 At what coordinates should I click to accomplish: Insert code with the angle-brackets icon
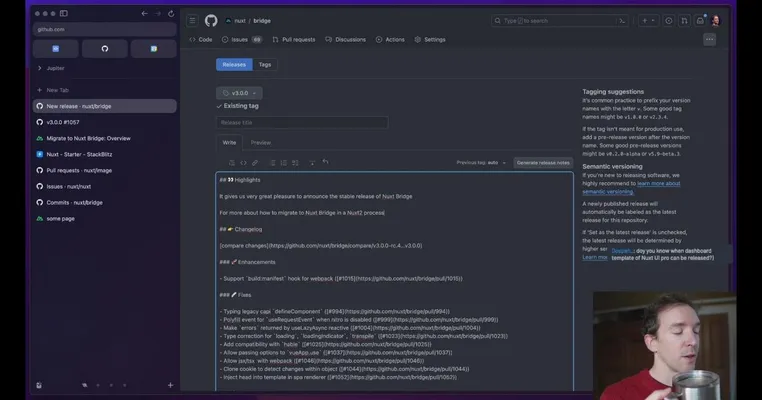coord(243,163)
